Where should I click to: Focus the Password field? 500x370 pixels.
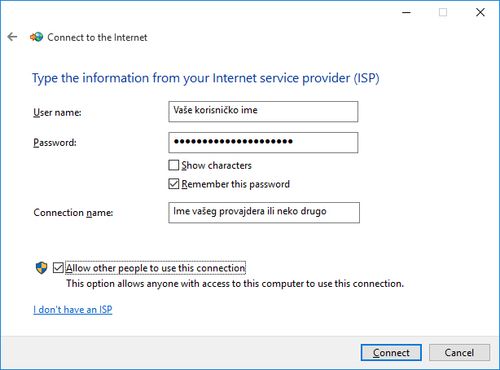point(263,143)
